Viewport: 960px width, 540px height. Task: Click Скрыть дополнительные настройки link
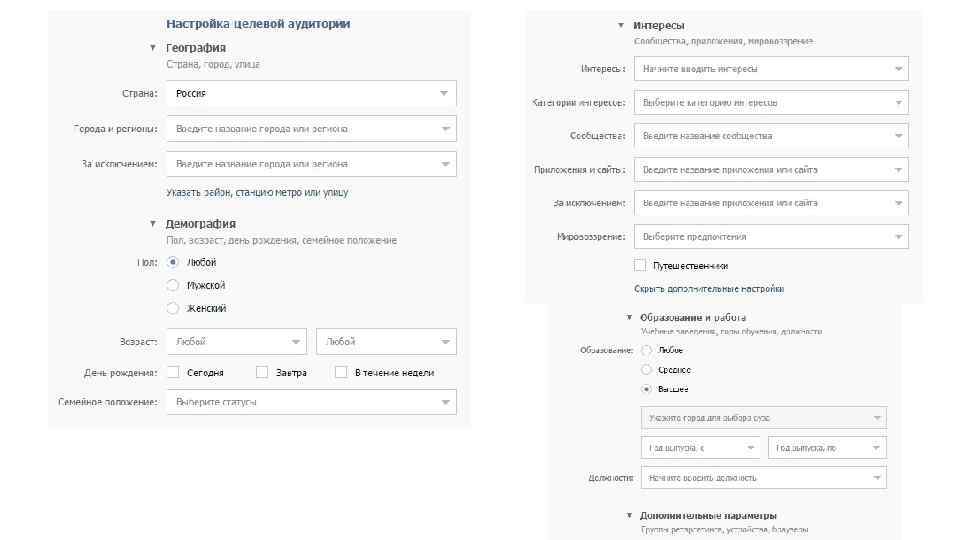tap(709, 289)
